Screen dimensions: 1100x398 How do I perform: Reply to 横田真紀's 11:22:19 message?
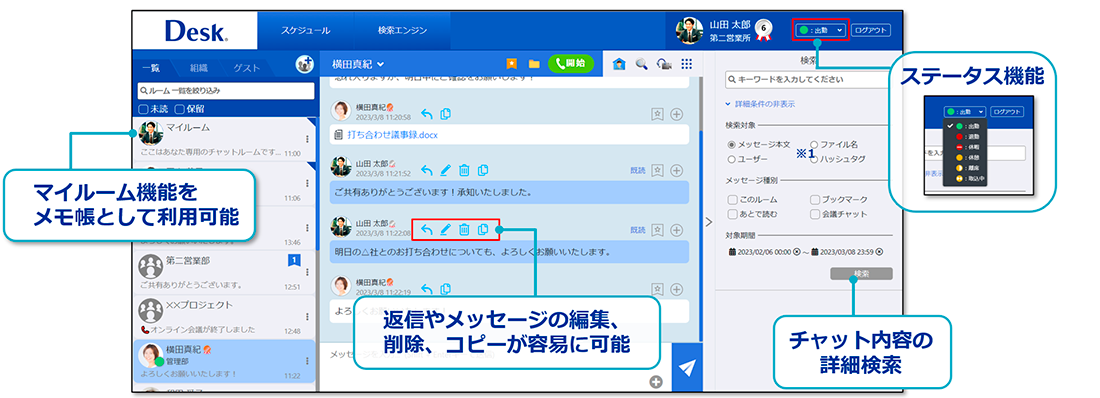pos(426,288)
